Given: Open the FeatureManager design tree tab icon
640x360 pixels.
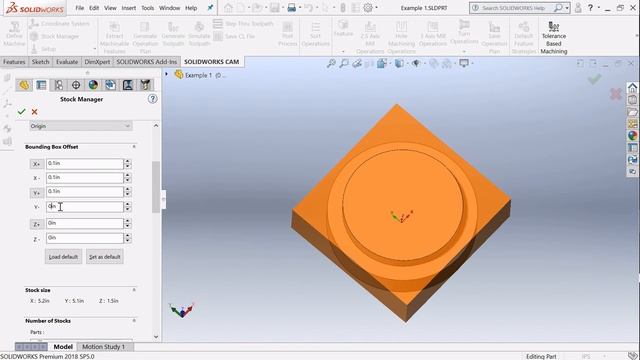Looking at the screenshot, I should 24,85.
